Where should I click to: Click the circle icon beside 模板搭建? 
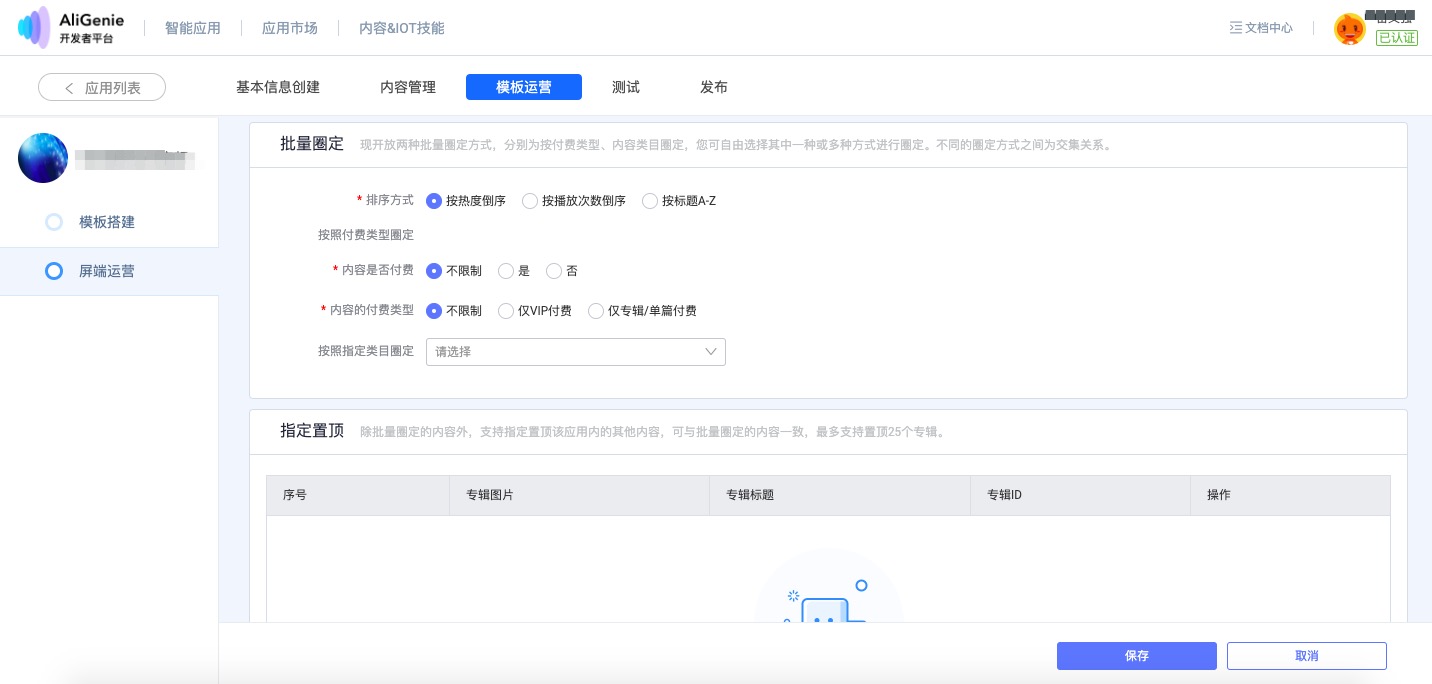54,222
